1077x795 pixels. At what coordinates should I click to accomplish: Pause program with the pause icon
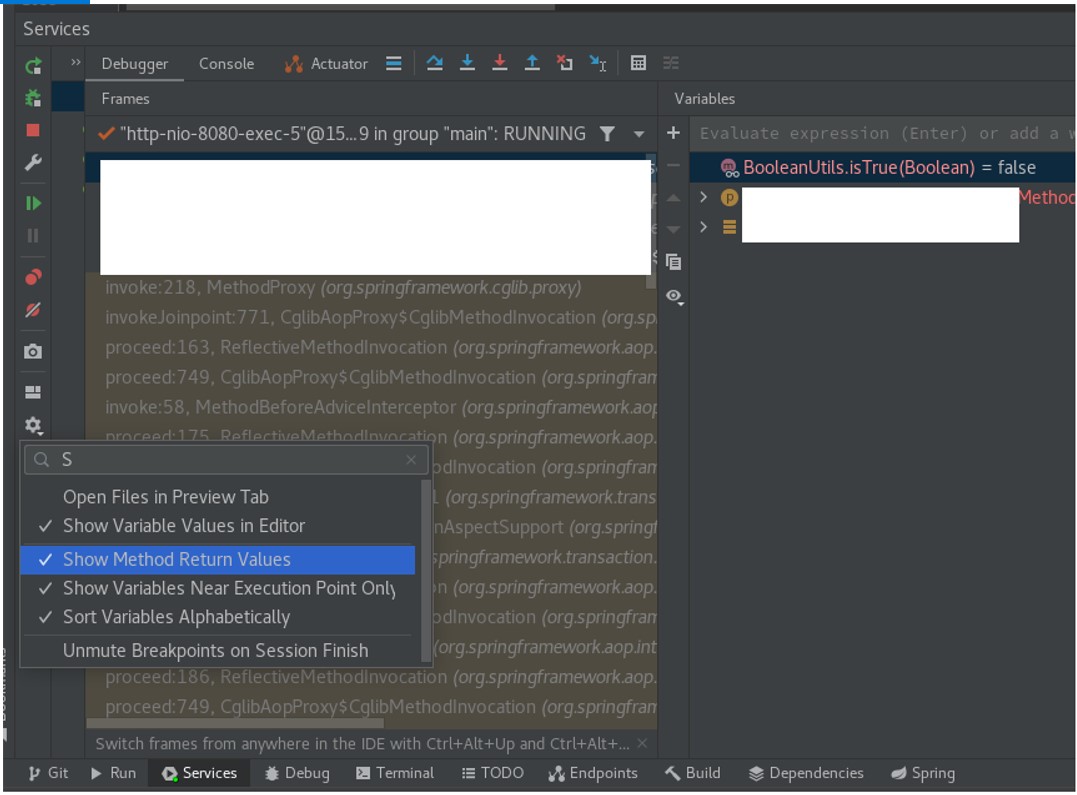(33, 236)
